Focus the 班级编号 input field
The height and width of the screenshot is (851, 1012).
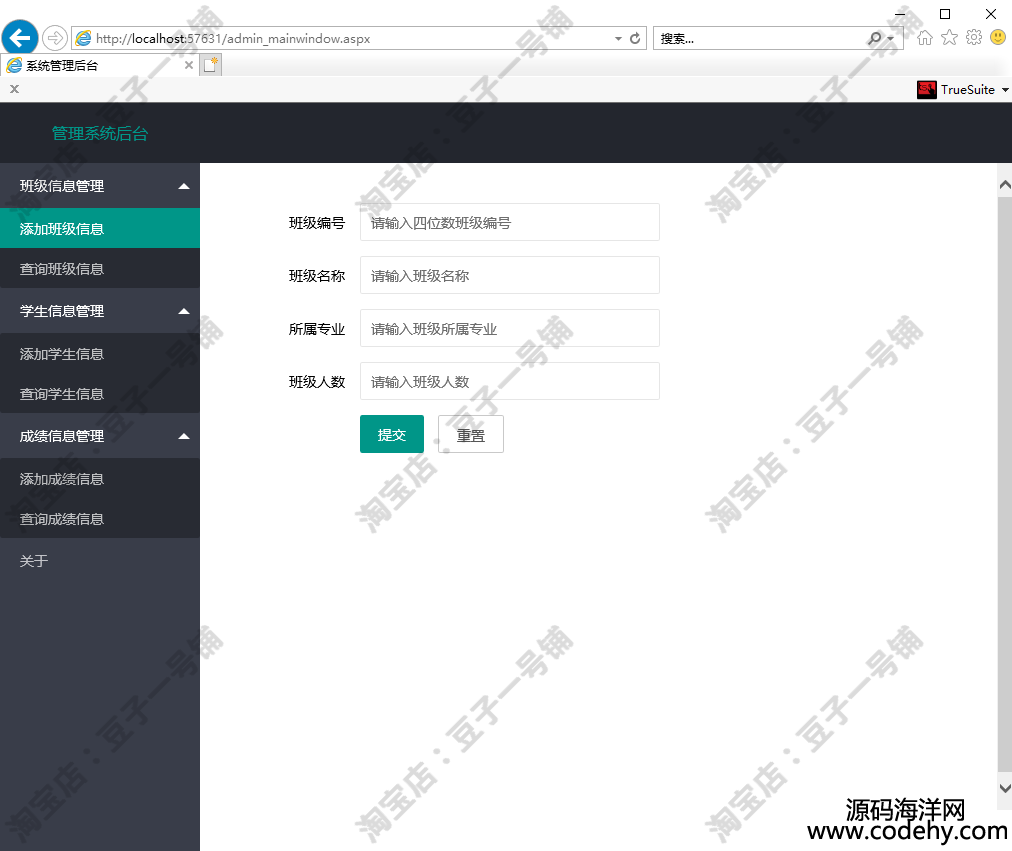click(510, 223)
